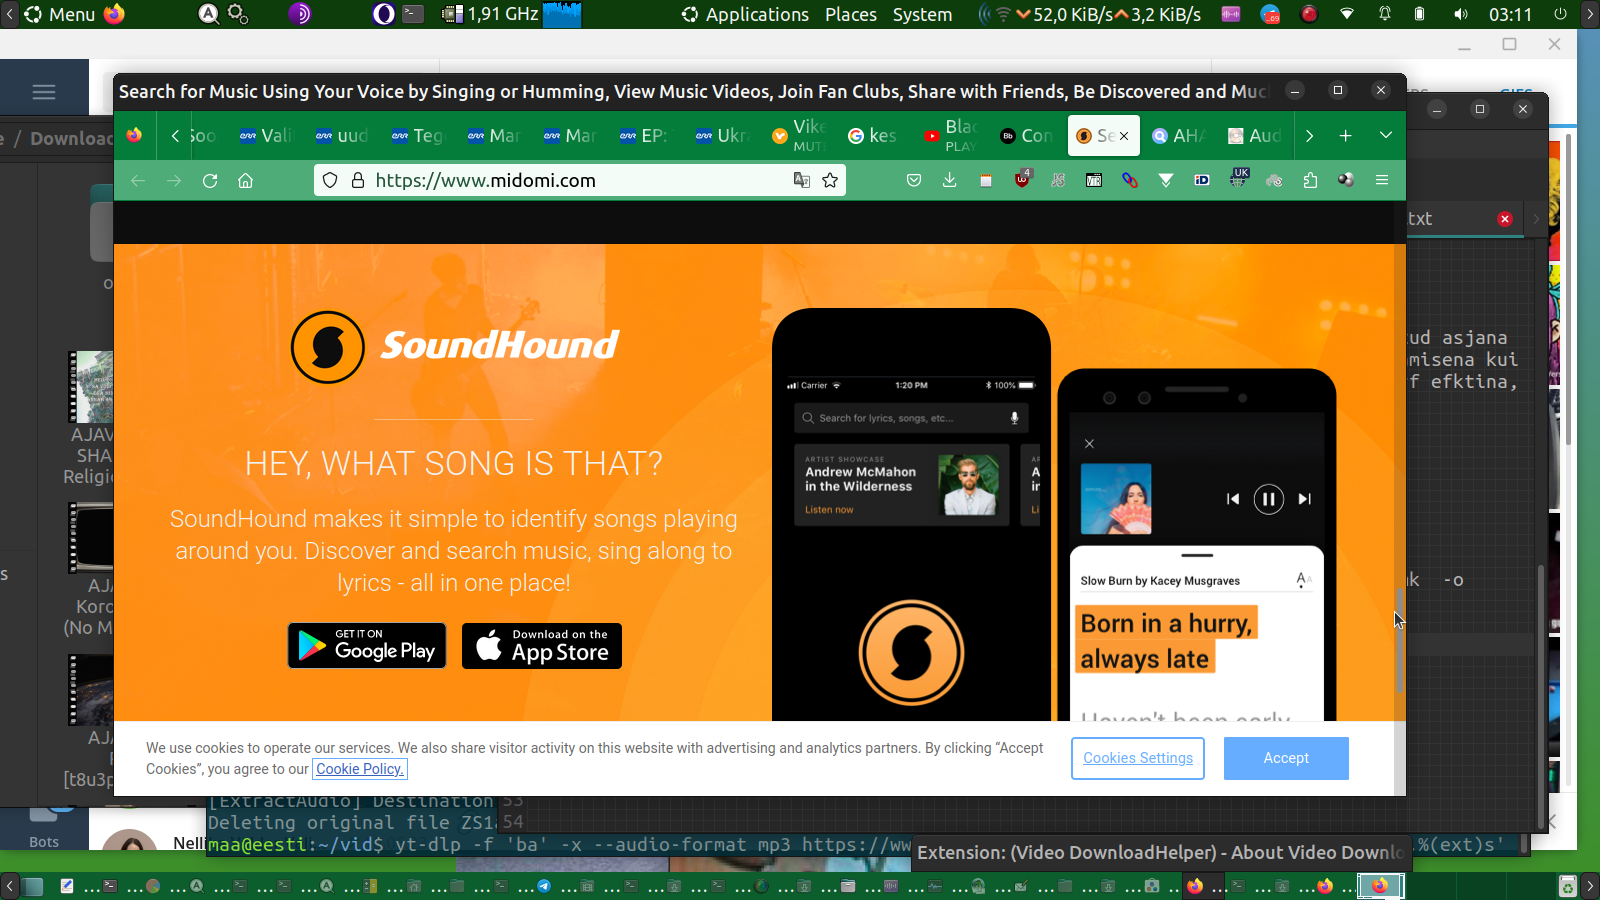
Task: Close the active SoundHound tab
Action: tap(1124, 136)
